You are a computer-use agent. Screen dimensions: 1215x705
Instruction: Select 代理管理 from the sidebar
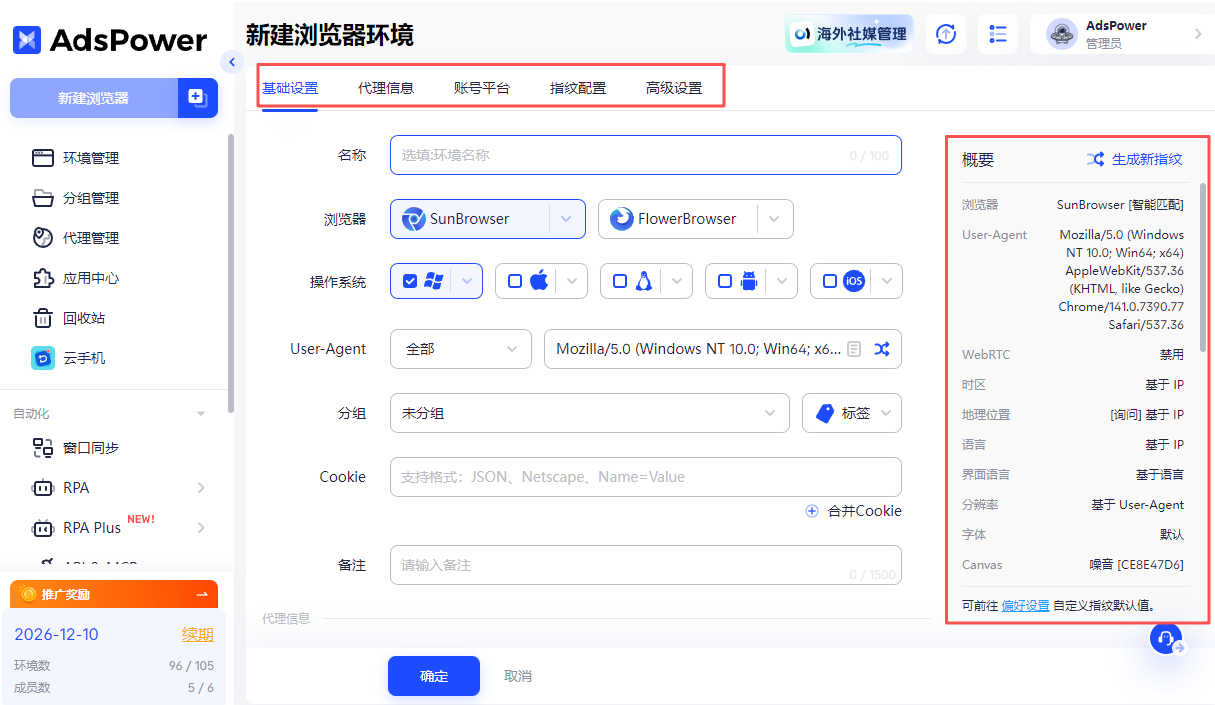click(87, 237)
